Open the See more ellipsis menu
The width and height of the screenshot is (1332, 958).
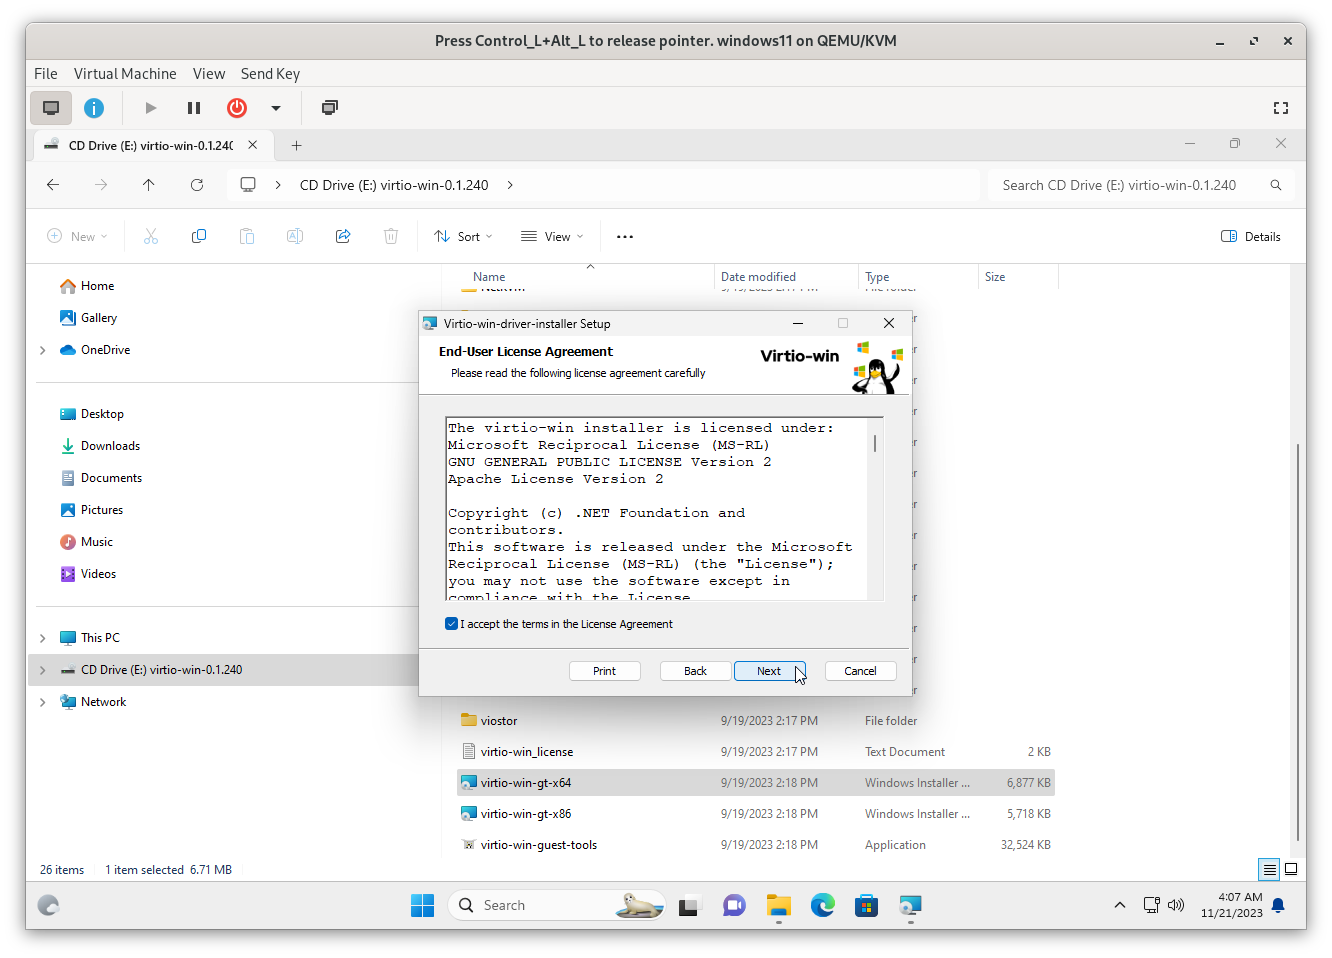pos(625,237)
